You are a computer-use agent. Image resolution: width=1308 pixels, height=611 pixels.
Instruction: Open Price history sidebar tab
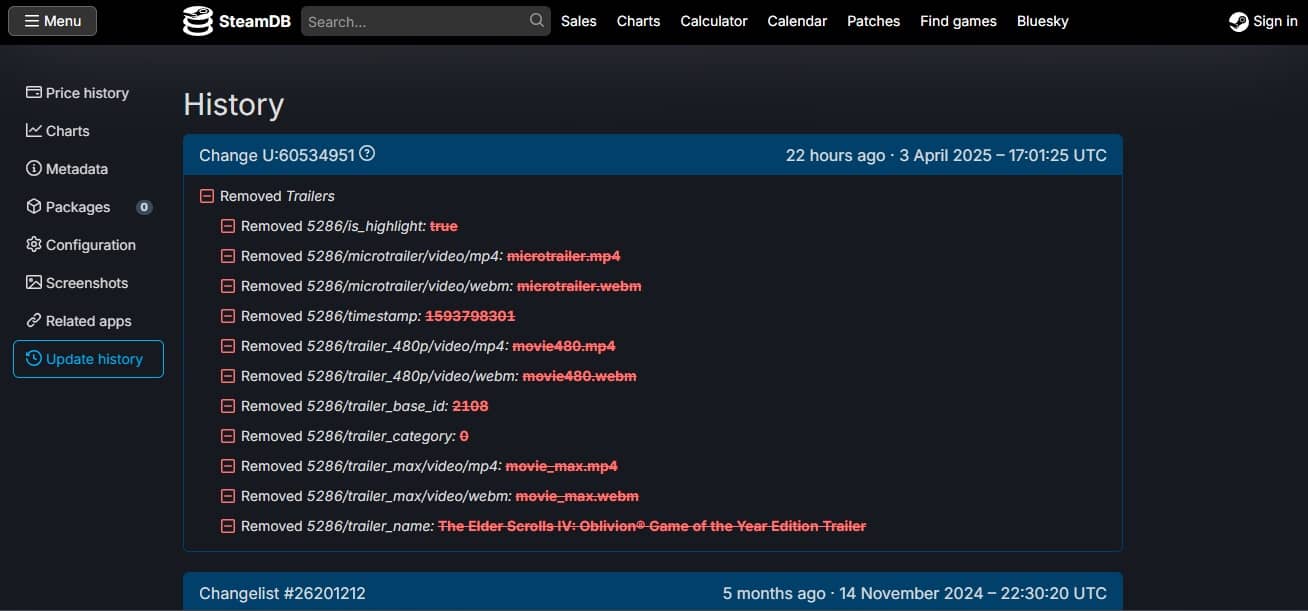88,93
